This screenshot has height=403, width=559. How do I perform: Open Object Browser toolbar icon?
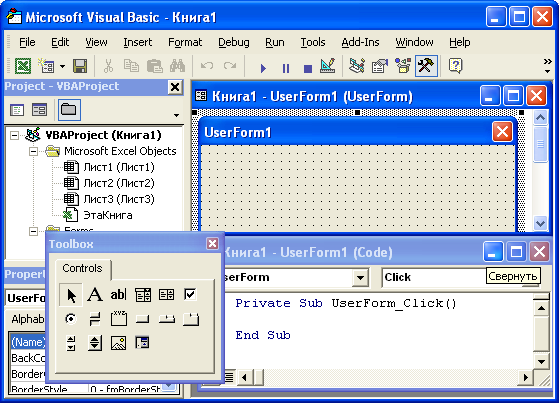(x=403, y=66)
